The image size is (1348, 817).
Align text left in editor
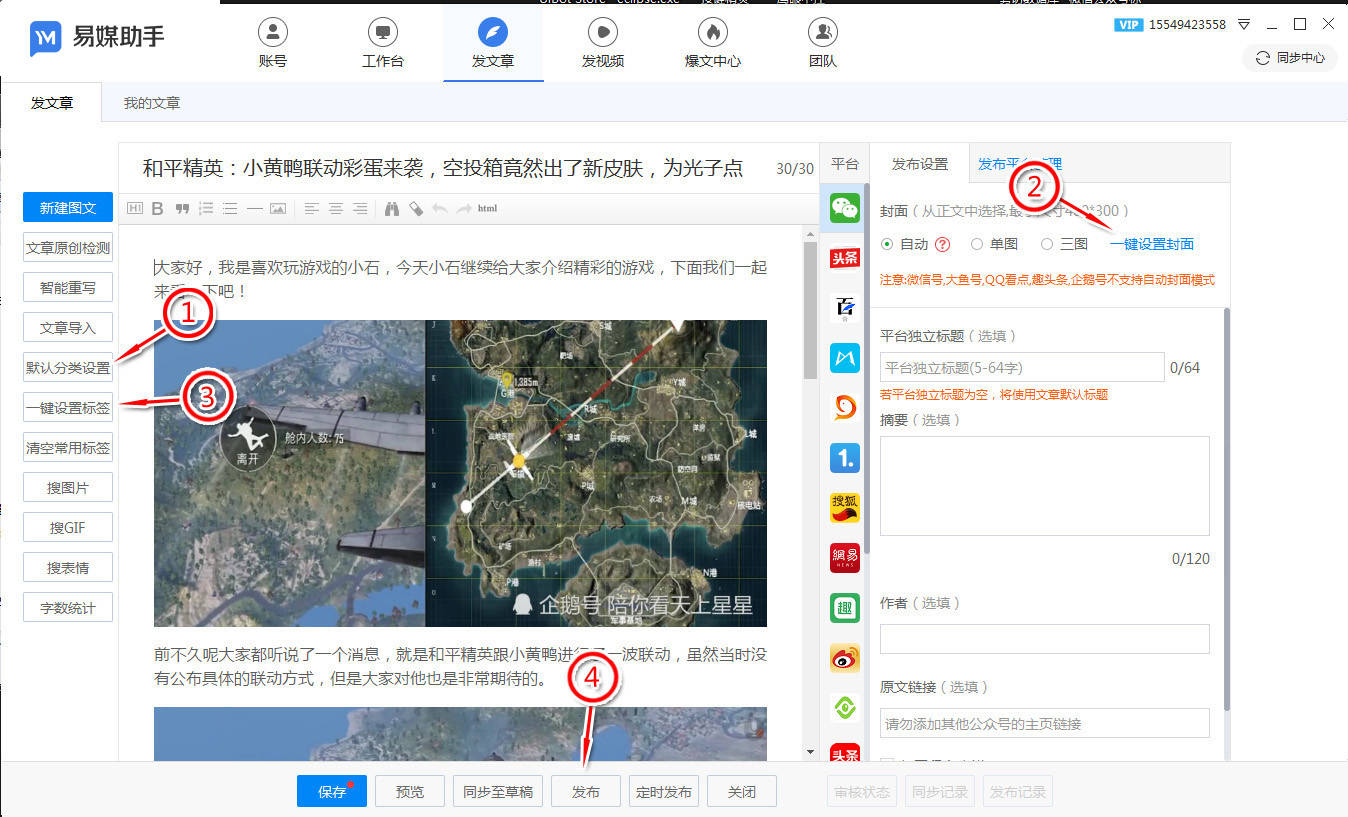pos(311,208)
